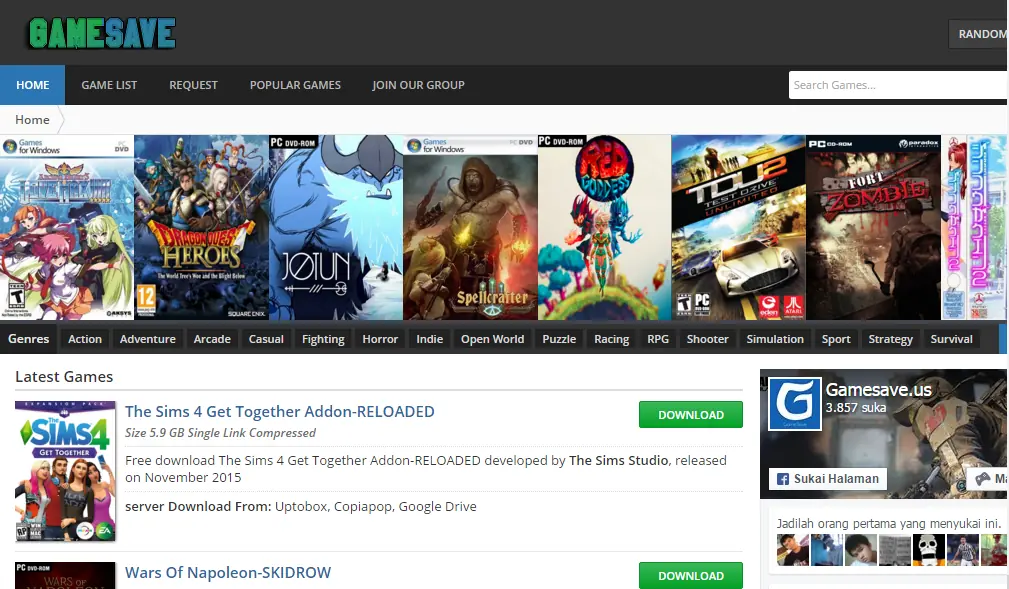Select the Action genre
This screenshot has width=1009, height=589.
click(x=85, y=339)
